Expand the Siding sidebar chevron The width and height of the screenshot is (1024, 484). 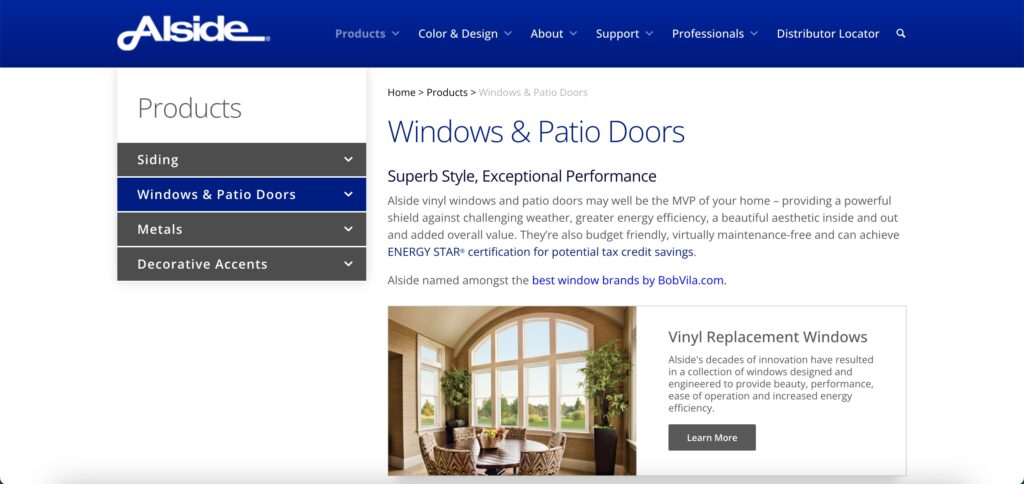tap(349, 159)
